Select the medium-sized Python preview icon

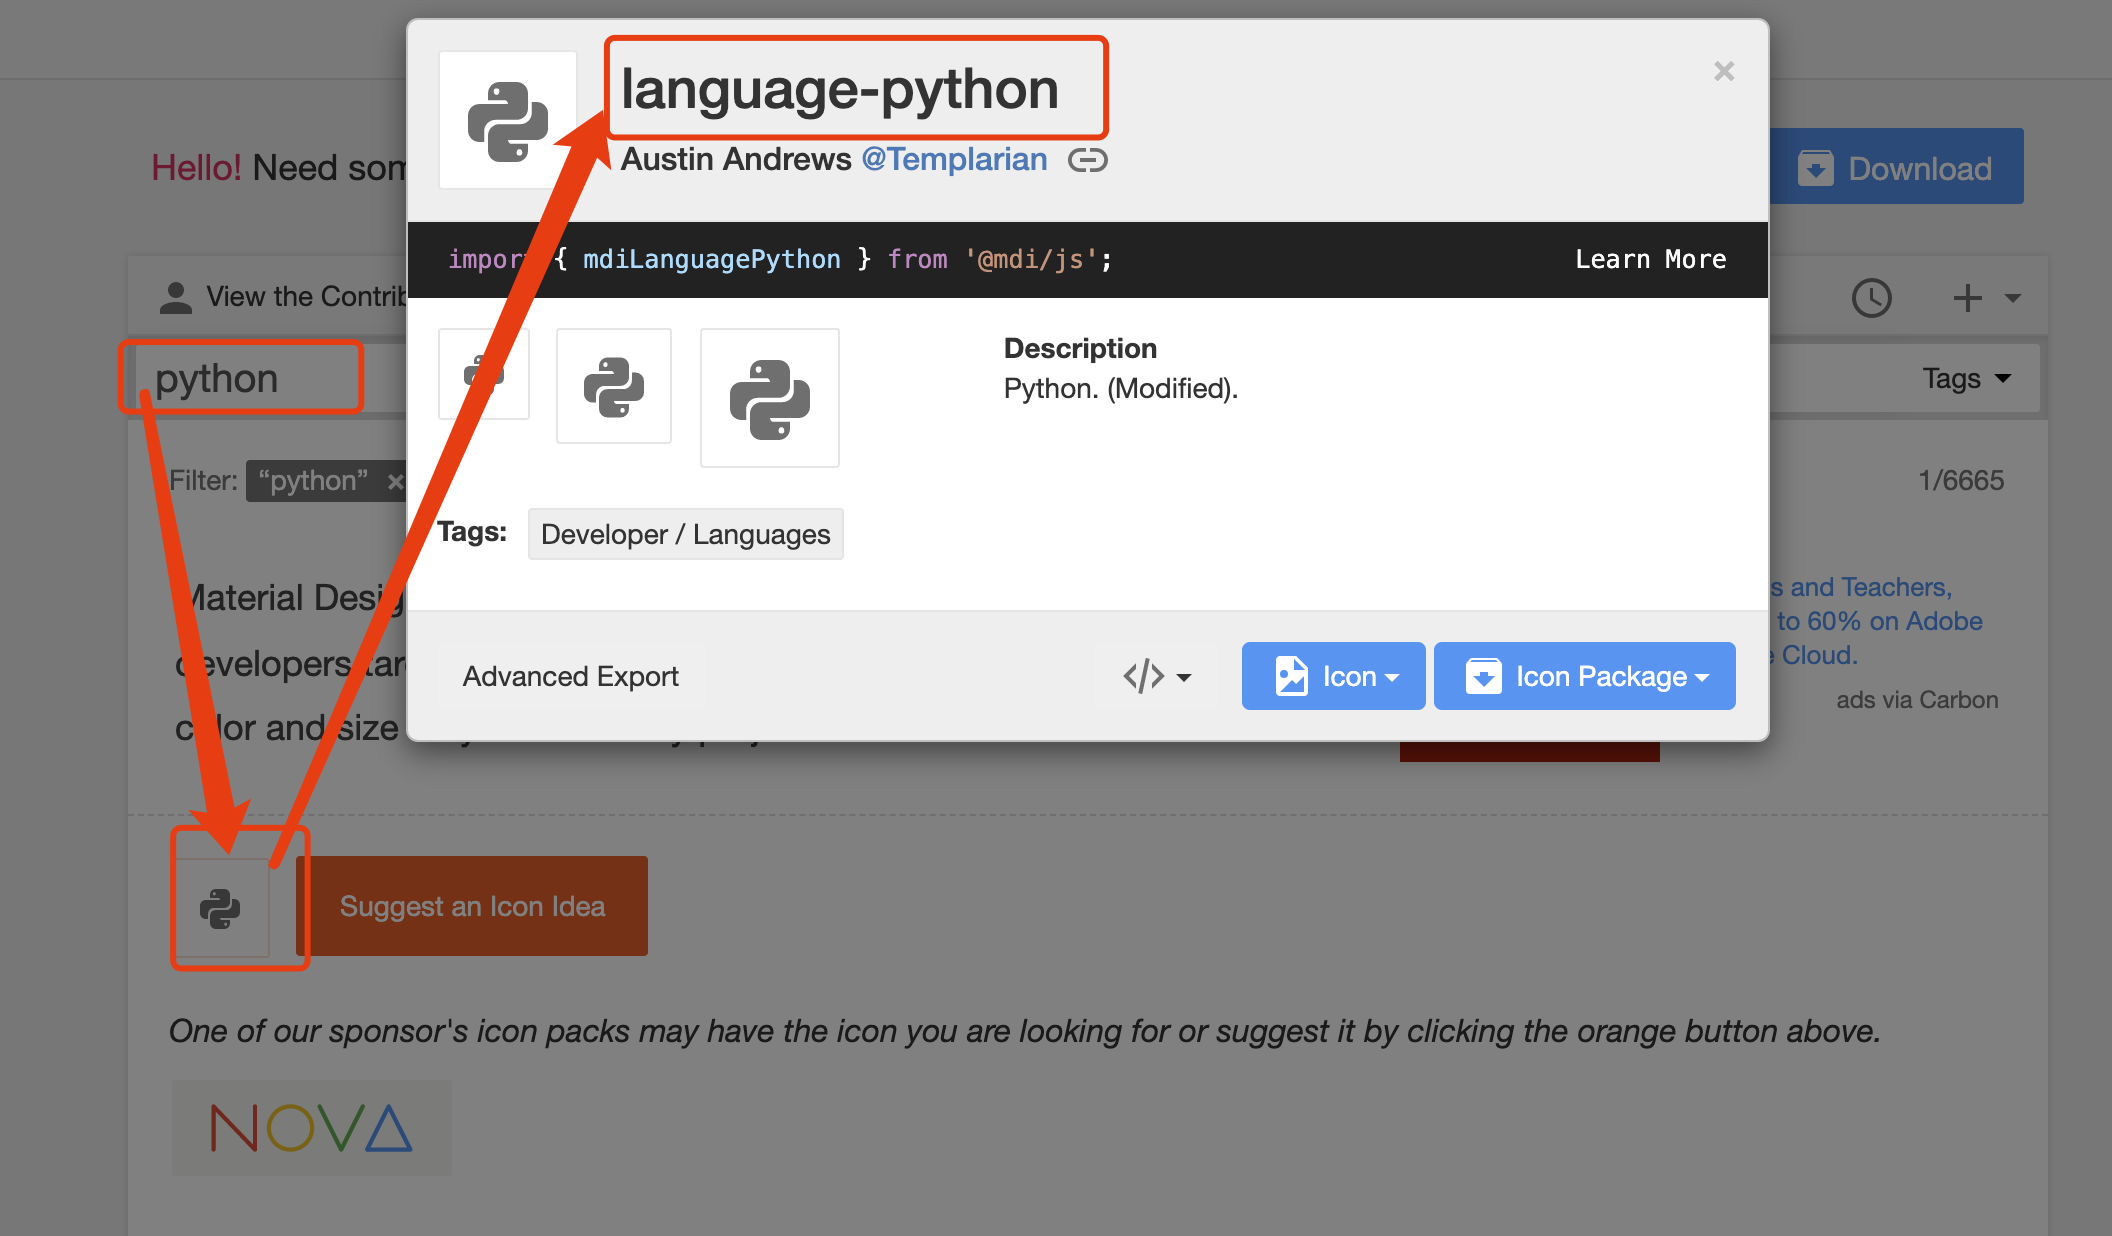pyautogui.click(x=613, y=386)
